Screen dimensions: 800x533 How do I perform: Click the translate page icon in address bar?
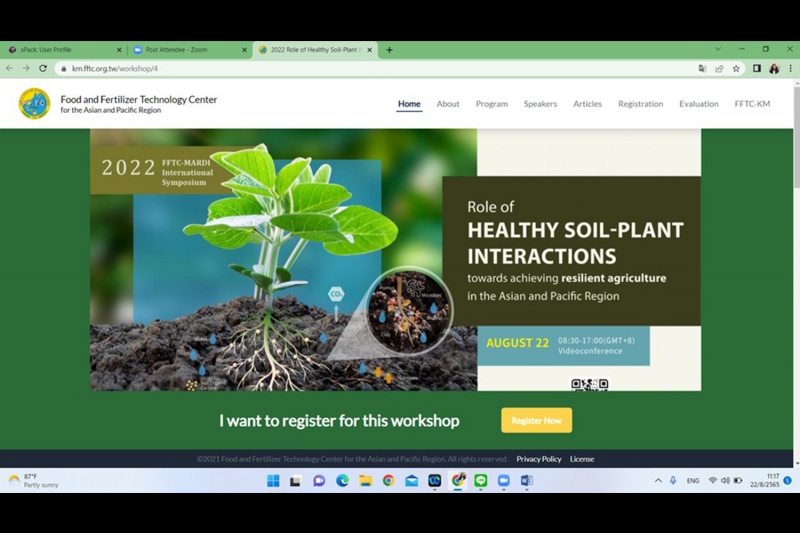tap(702, 69)
